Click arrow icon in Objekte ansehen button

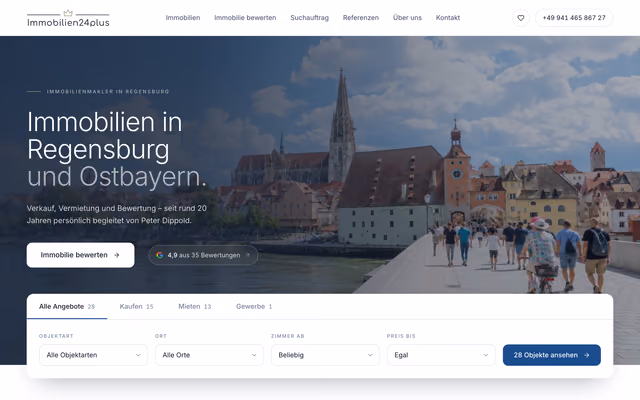coord(587,355)
